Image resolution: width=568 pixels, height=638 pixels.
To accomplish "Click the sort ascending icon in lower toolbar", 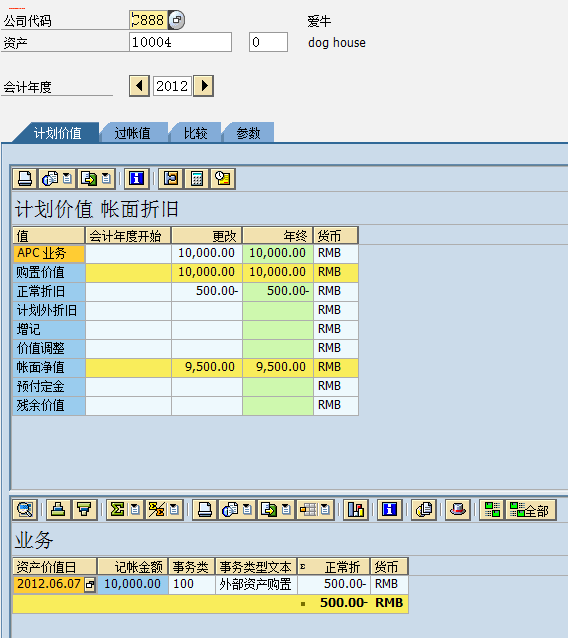I will [x=58, y=509].
